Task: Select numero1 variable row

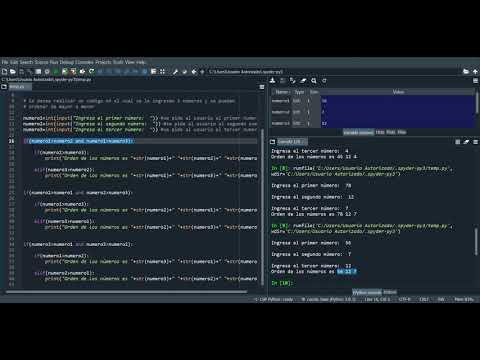Action: pyautogui.click(x=373, y=101)
